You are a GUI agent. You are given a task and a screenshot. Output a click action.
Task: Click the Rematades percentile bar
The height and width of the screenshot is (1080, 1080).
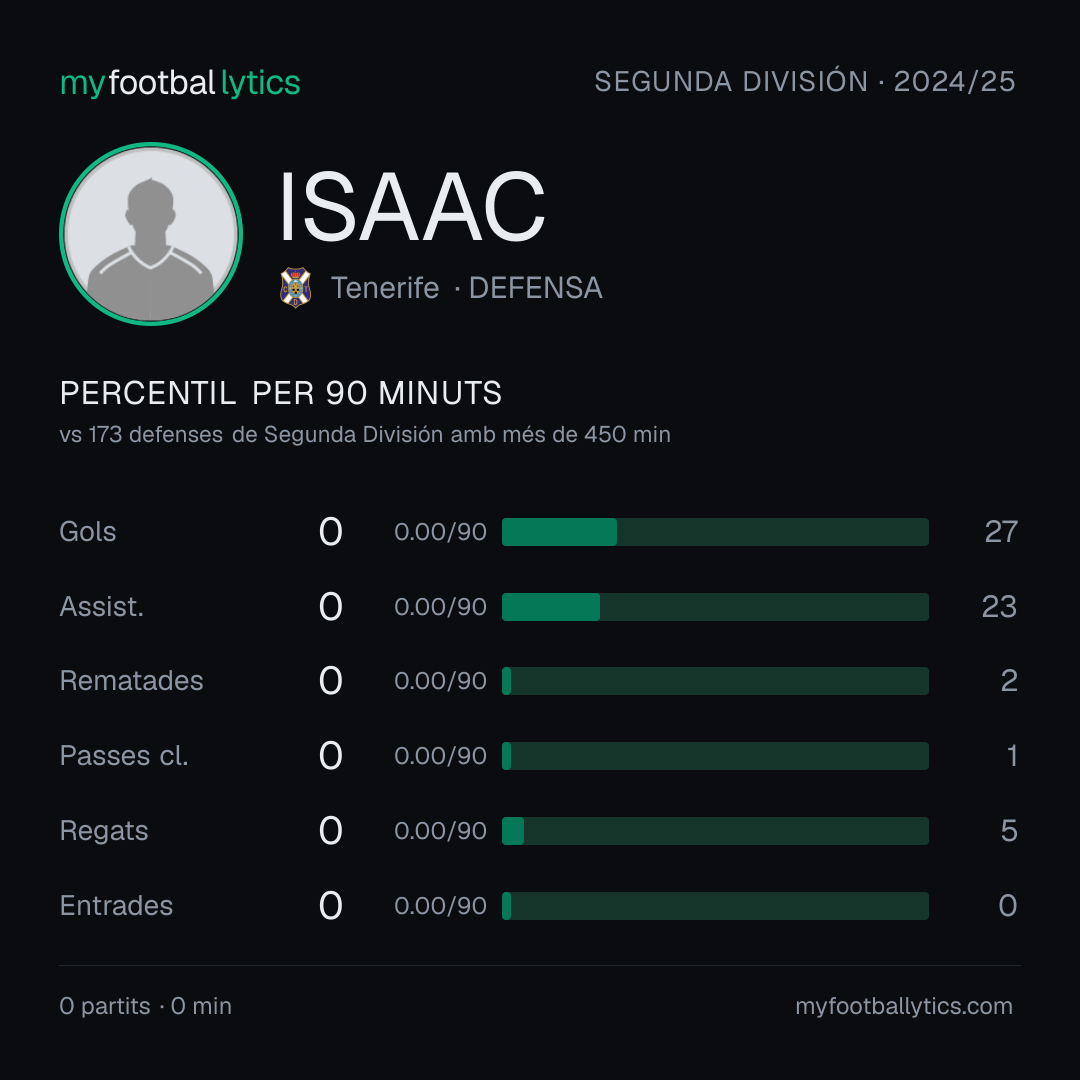(715, 681)
